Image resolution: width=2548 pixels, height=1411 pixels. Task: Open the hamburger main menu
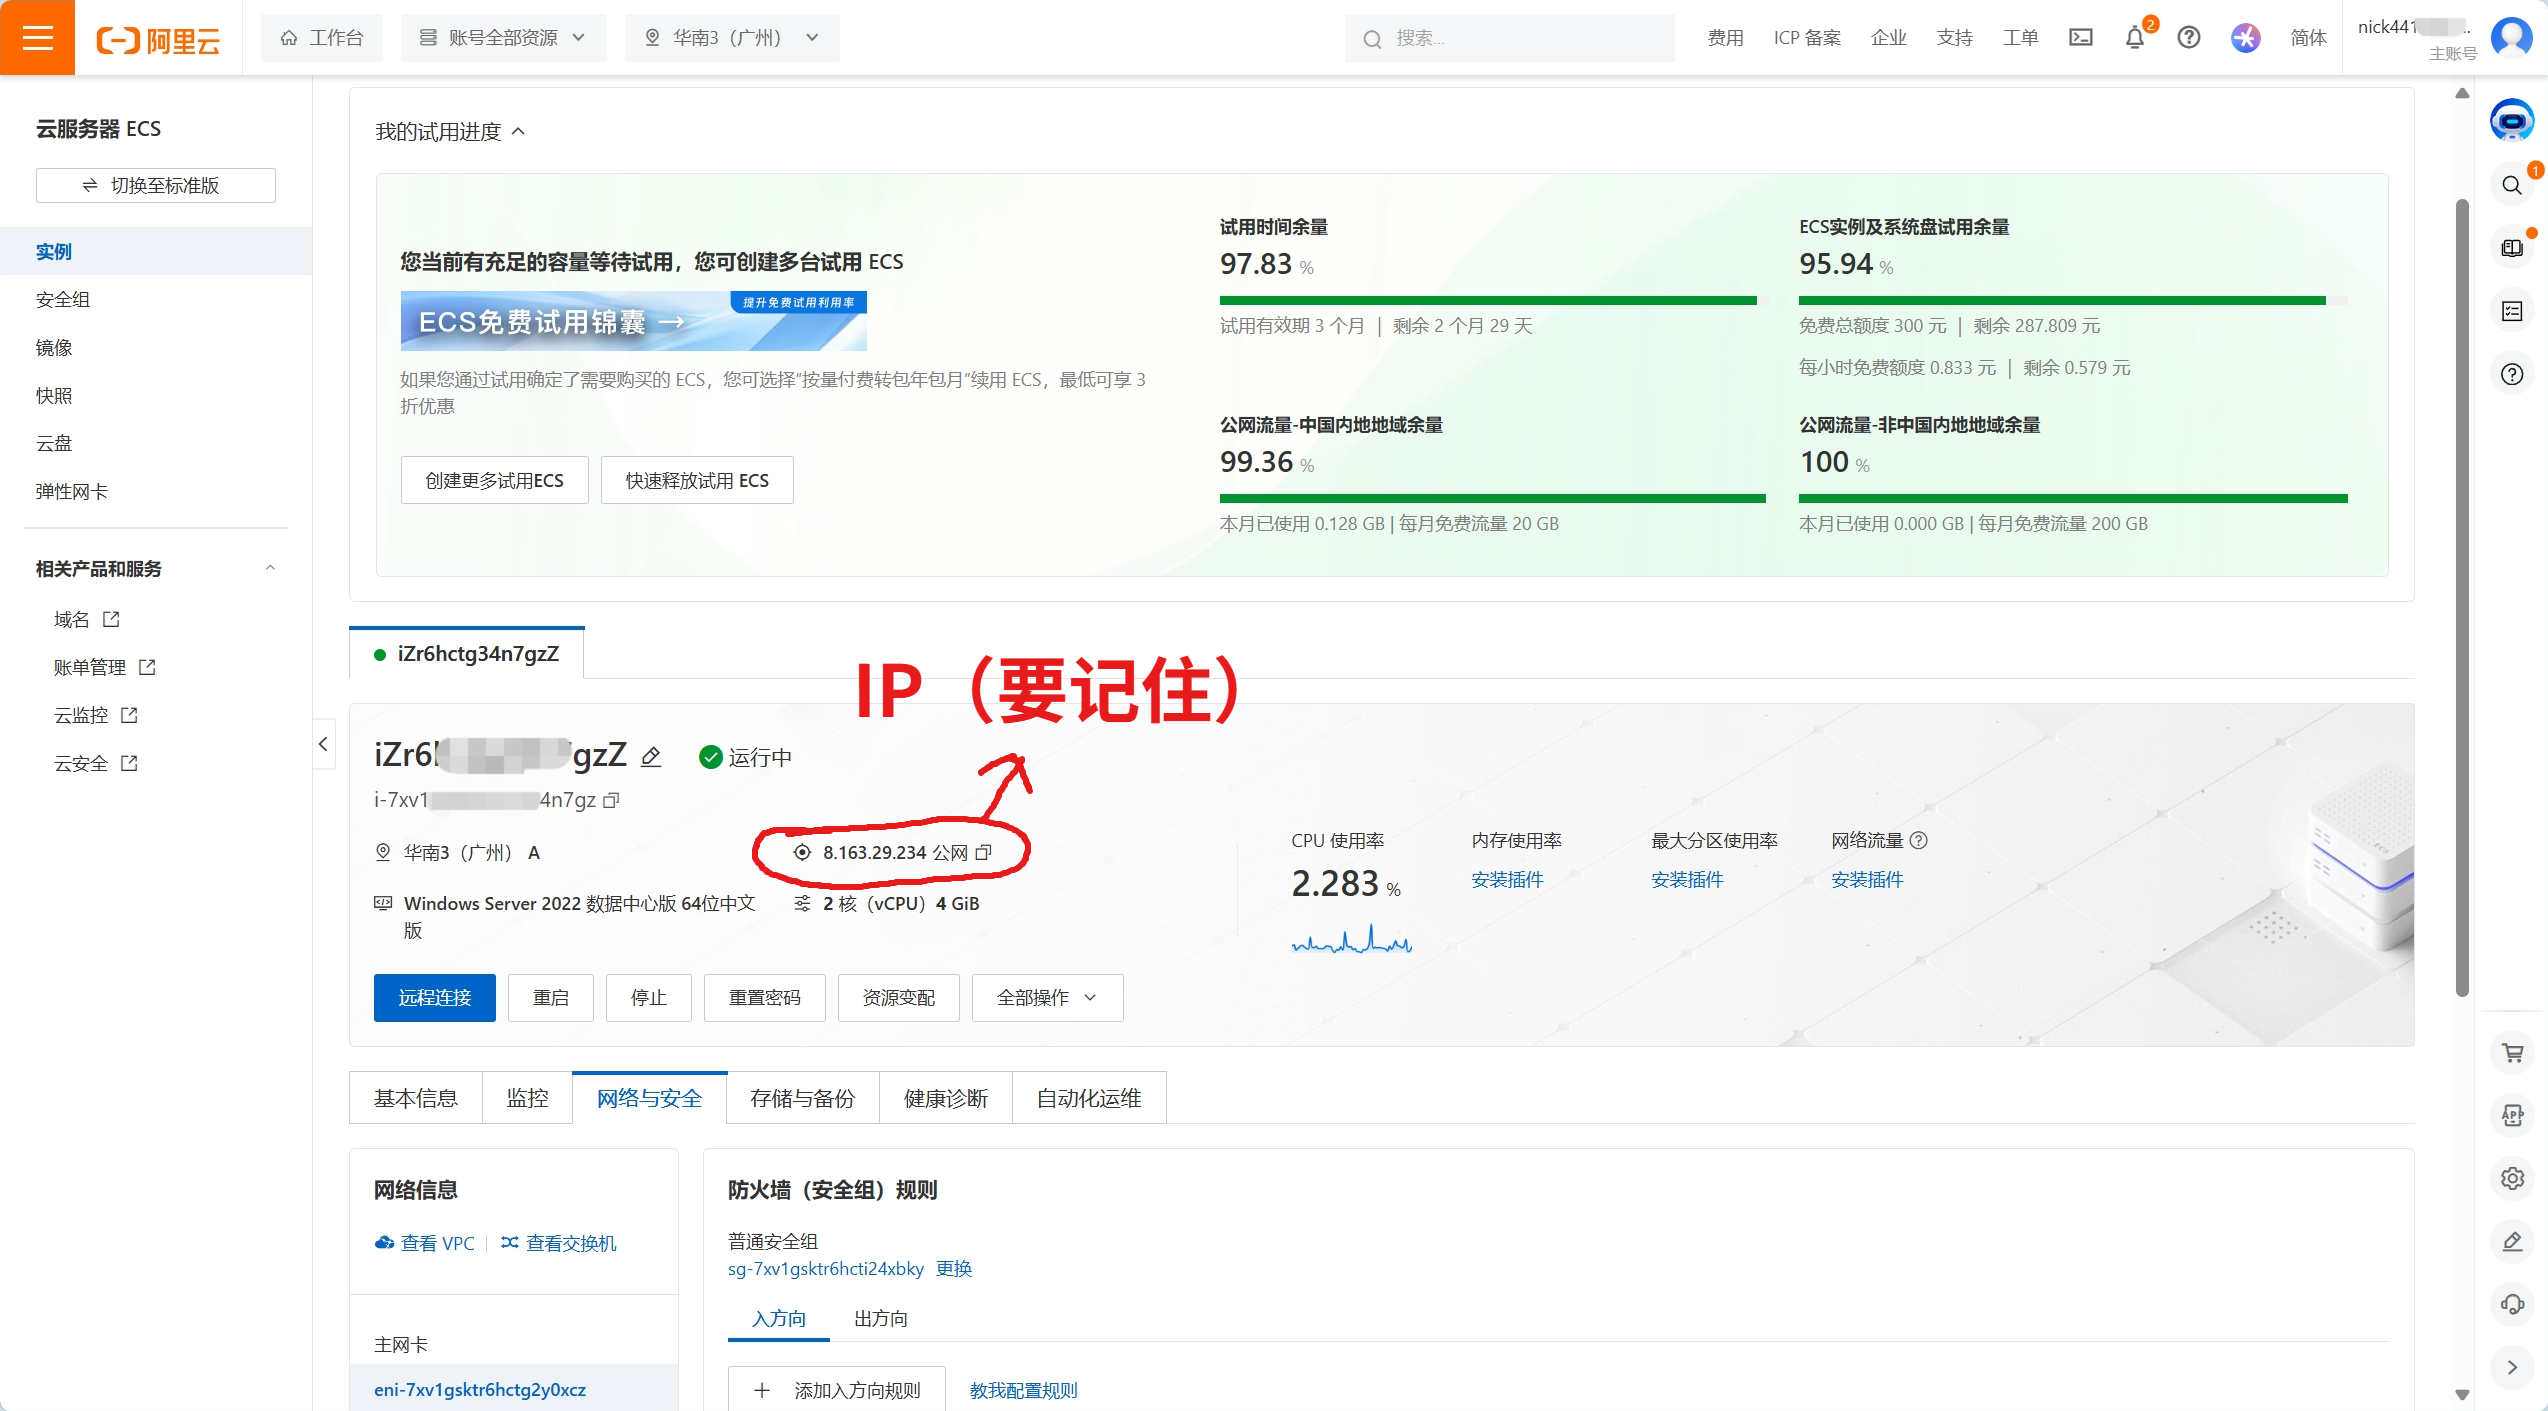click(37, 38)
